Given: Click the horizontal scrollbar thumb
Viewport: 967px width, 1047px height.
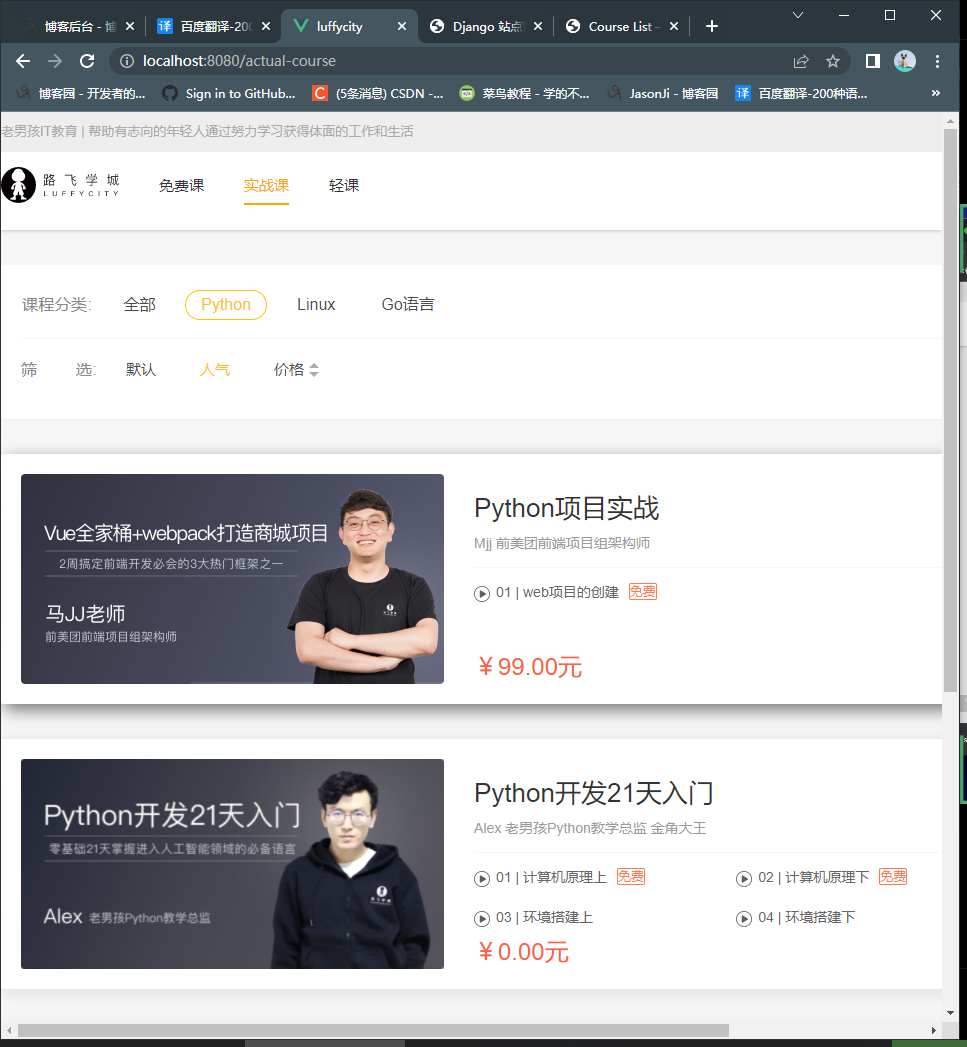Looking at the screenshot, I should (373, 1030).
